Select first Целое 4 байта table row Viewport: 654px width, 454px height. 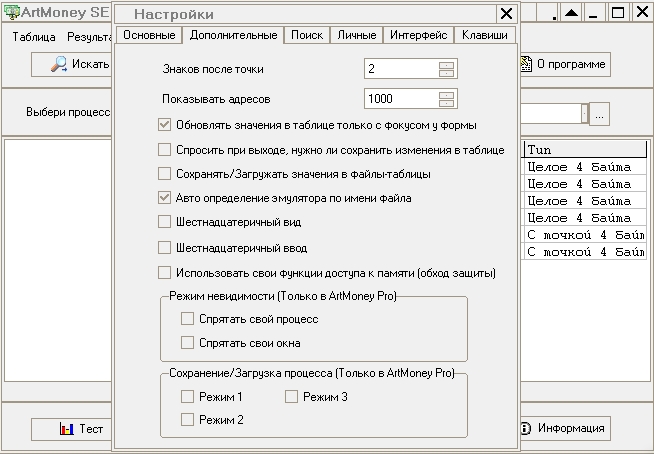(x=584, y=167)
